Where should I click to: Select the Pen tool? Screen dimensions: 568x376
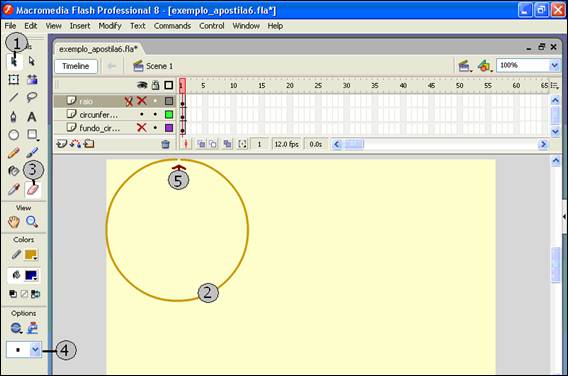pyautogui.click(x=14, y=117)
